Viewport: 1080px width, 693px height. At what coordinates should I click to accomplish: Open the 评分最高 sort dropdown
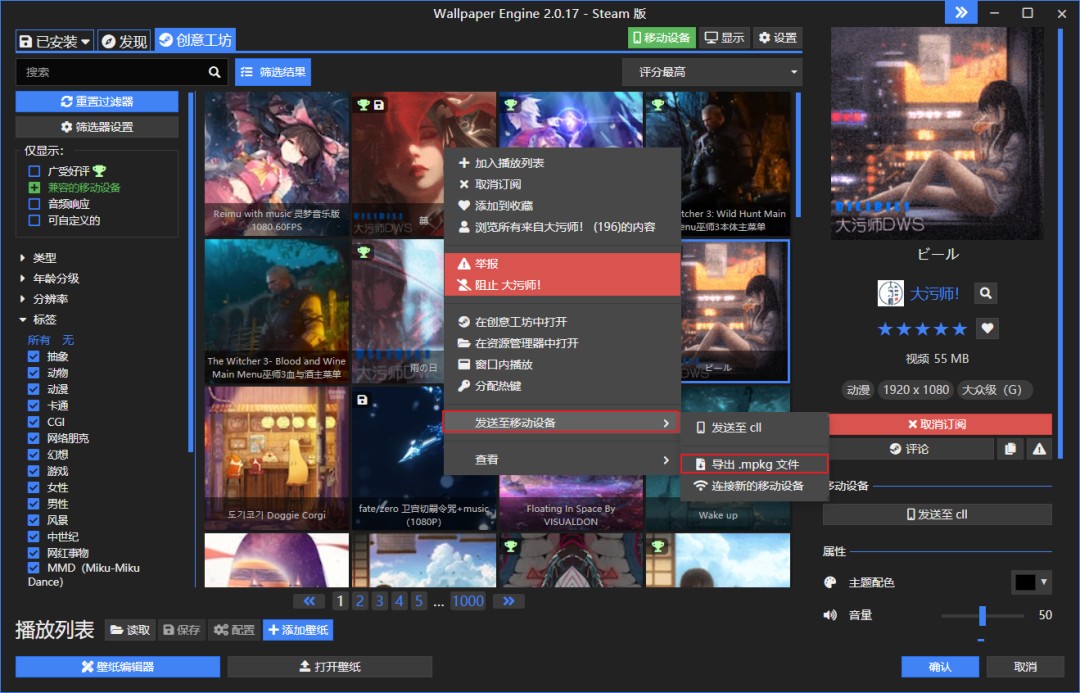tap(711, 72)
